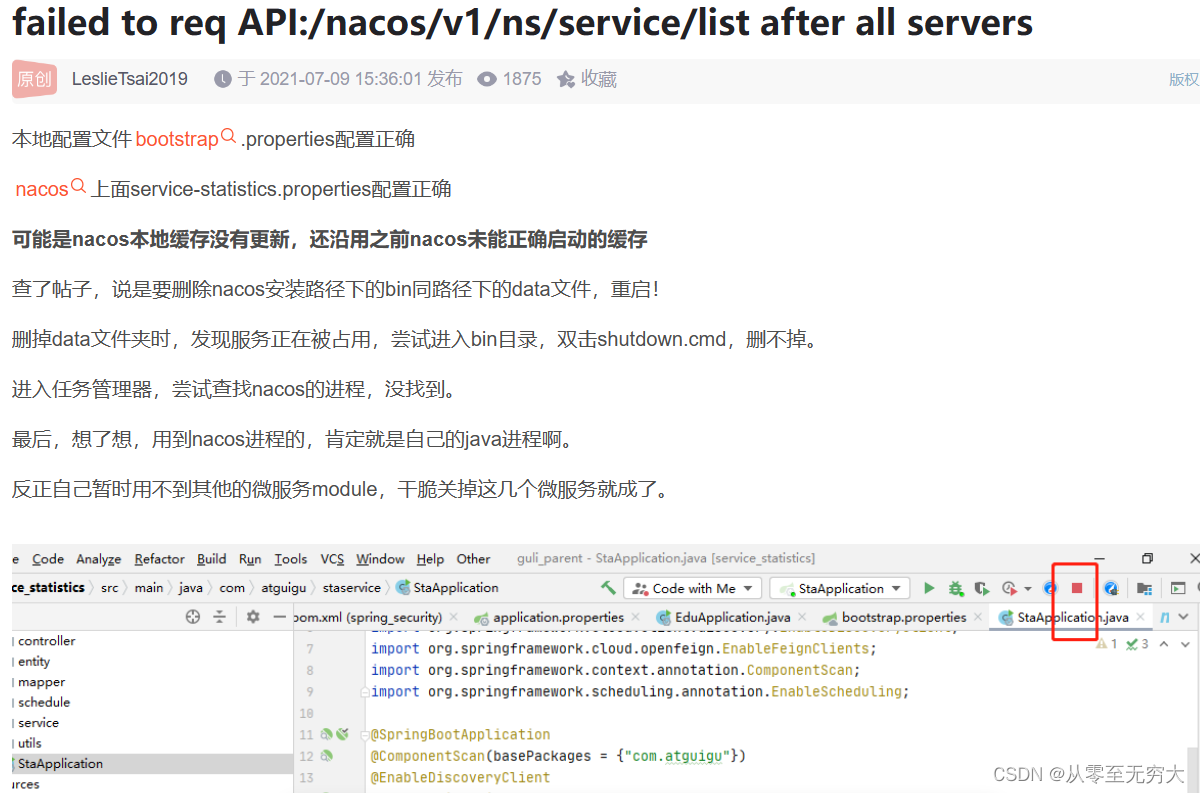
Task: Select opened file with the crosshair icon
Action: pos(190,616)
